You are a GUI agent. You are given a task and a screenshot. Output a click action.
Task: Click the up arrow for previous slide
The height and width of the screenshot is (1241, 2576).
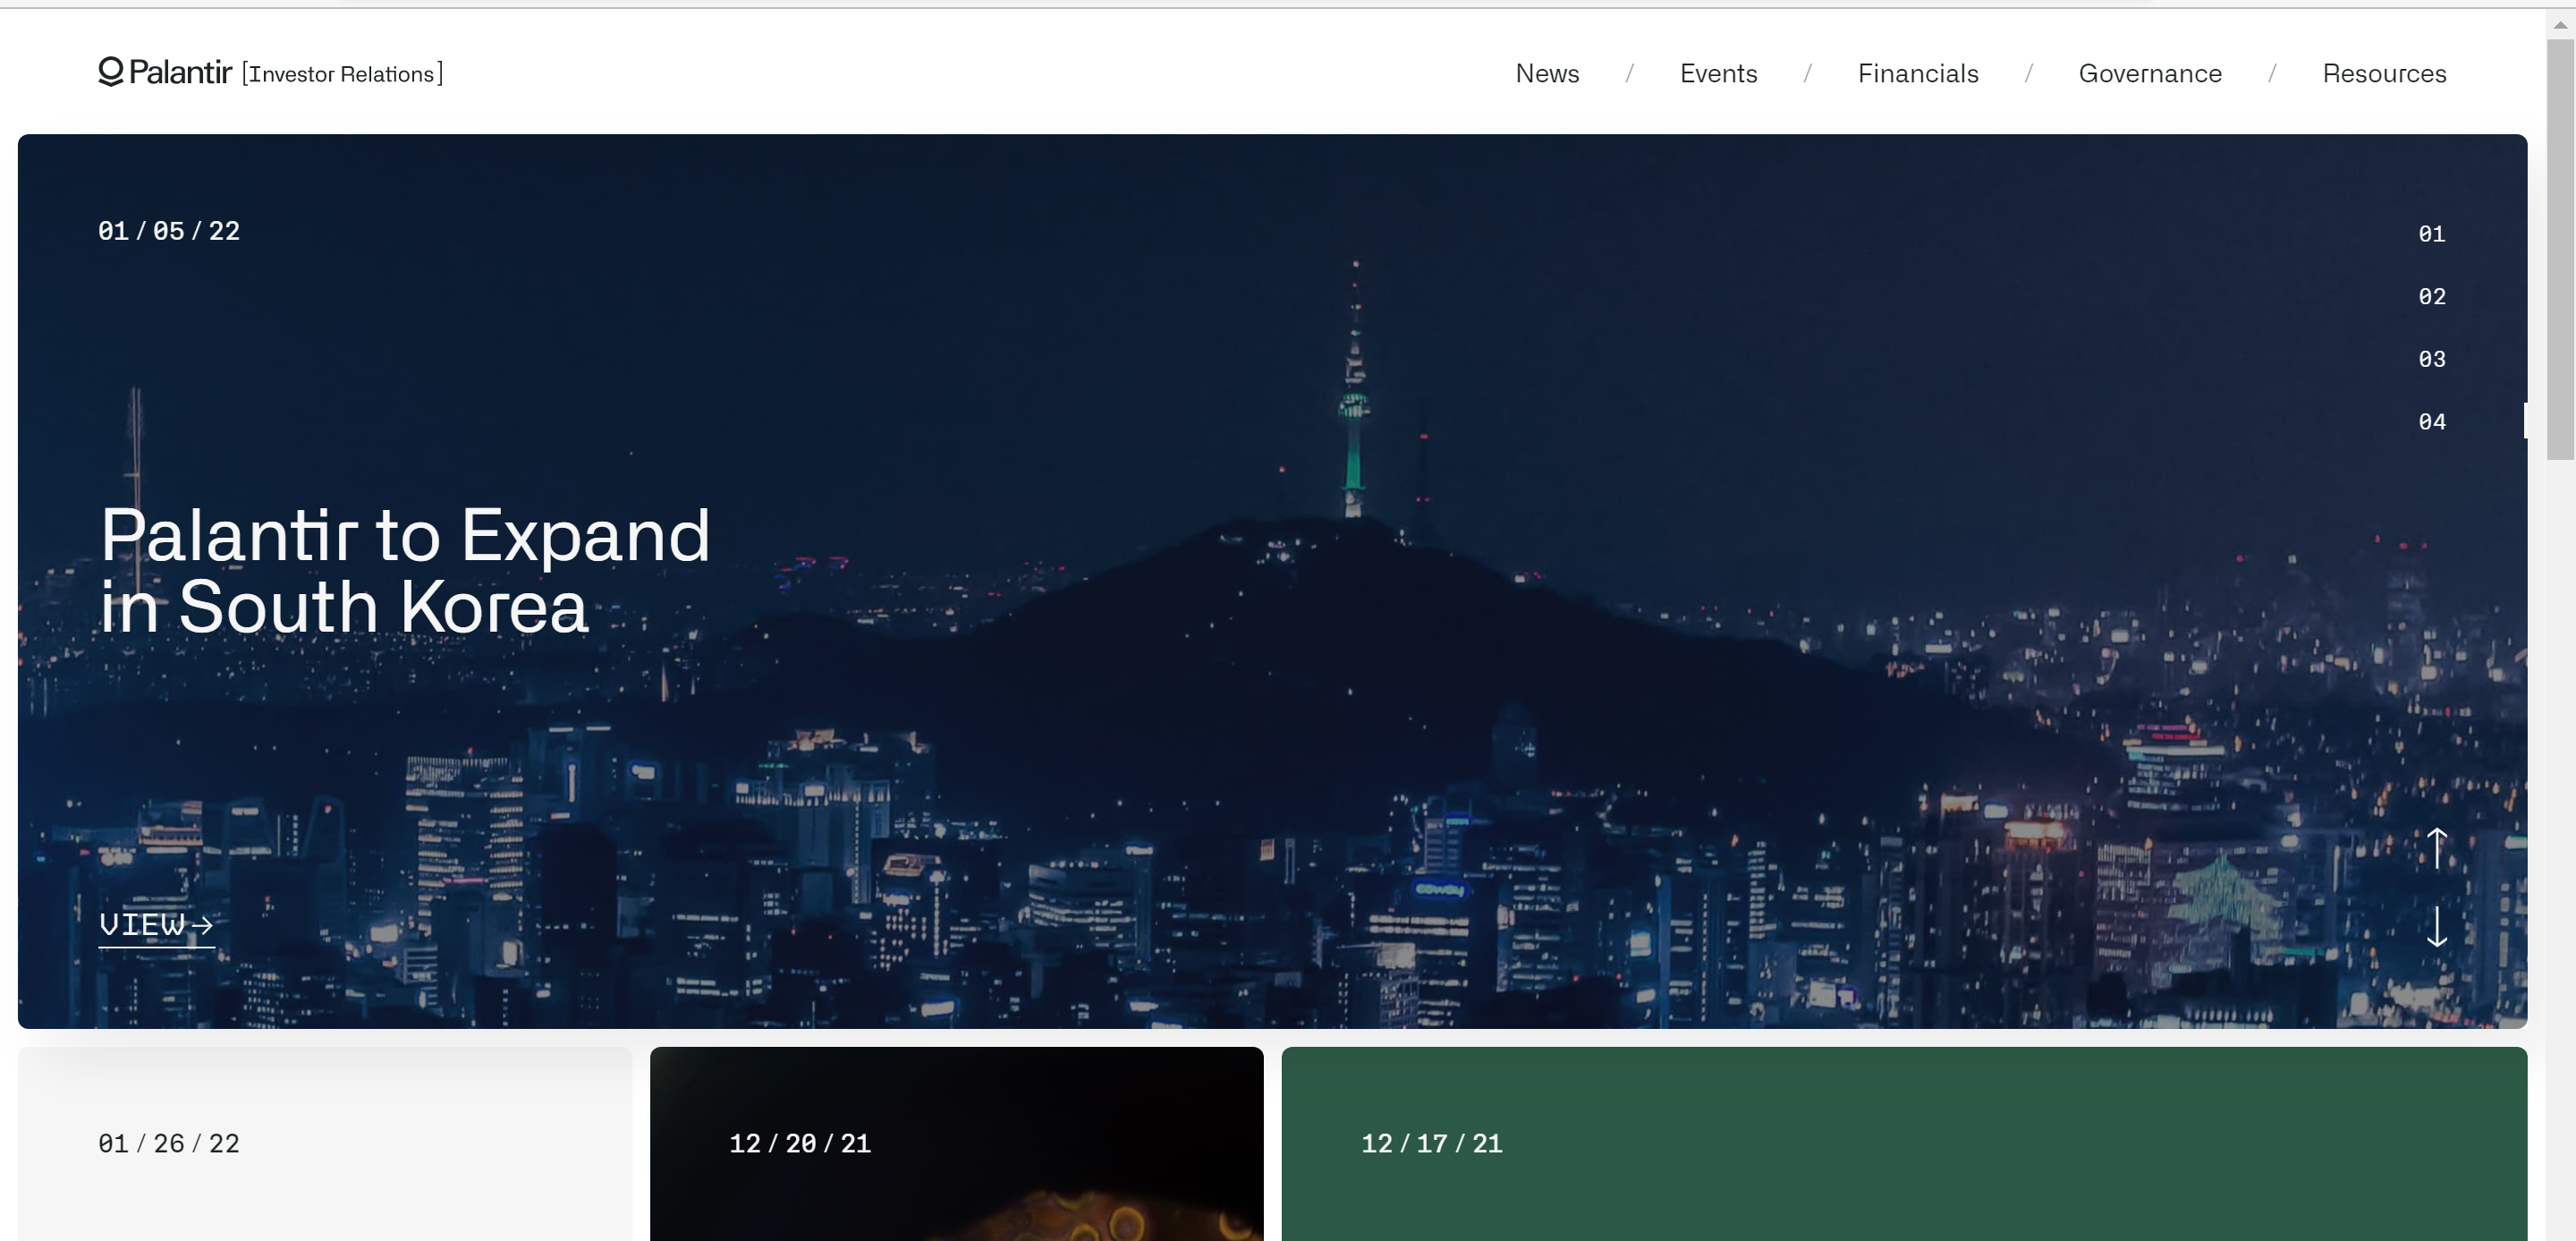[x=2437, y=848]
